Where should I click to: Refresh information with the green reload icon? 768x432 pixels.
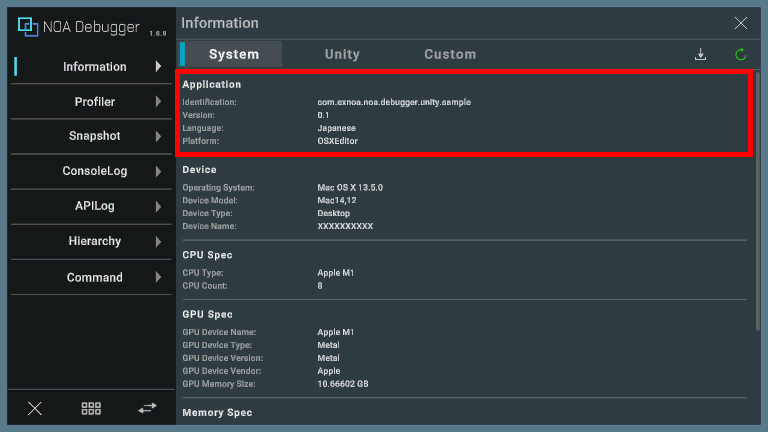[x=741, y=54]
